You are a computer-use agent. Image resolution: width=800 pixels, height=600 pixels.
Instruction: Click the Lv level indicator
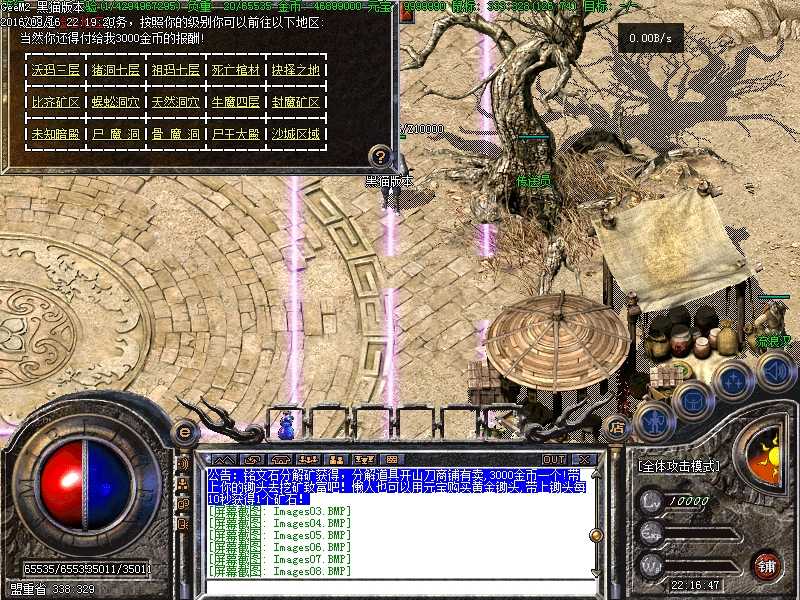[x=673, y=501]
